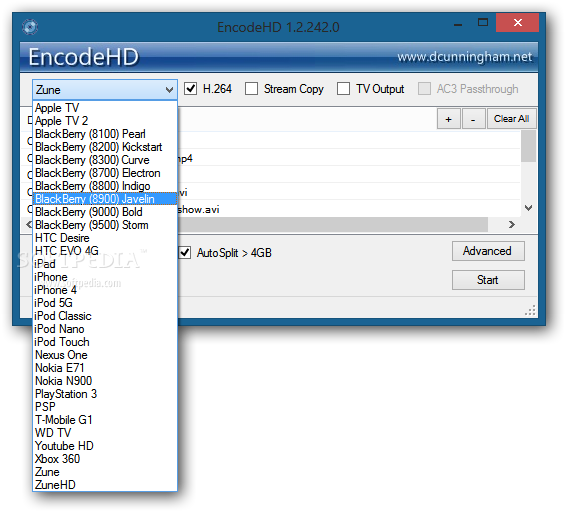566x512 pixels.
Task: Choose Xbox 360 output preset
Action: (x=105, y=459)
